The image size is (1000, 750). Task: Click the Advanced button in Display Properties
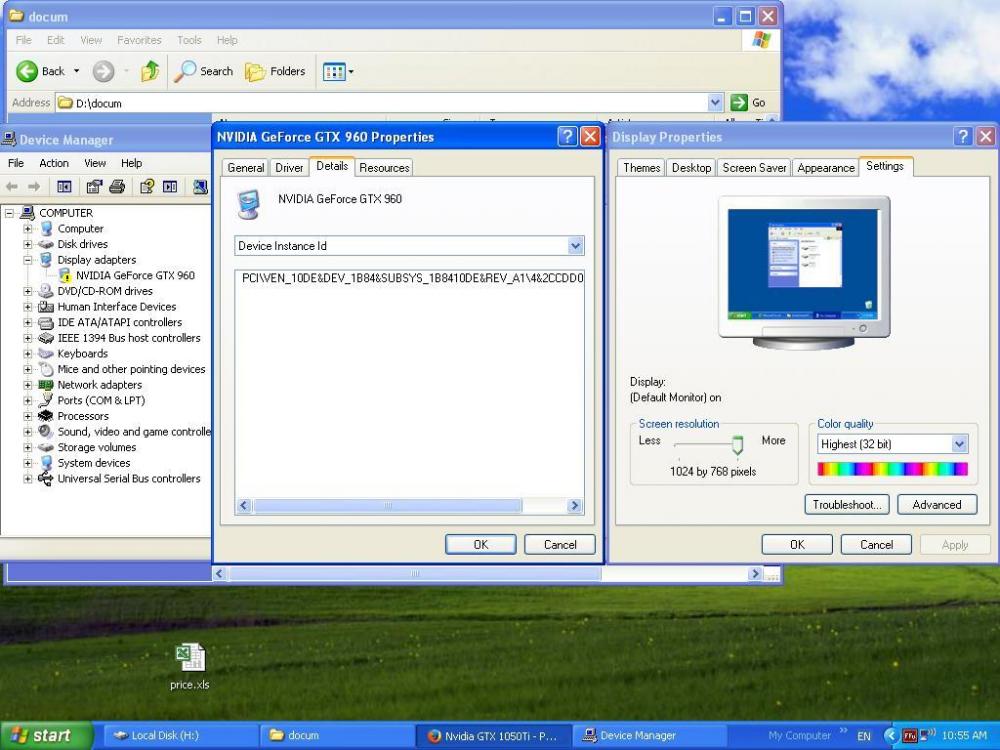coord(936,505)
